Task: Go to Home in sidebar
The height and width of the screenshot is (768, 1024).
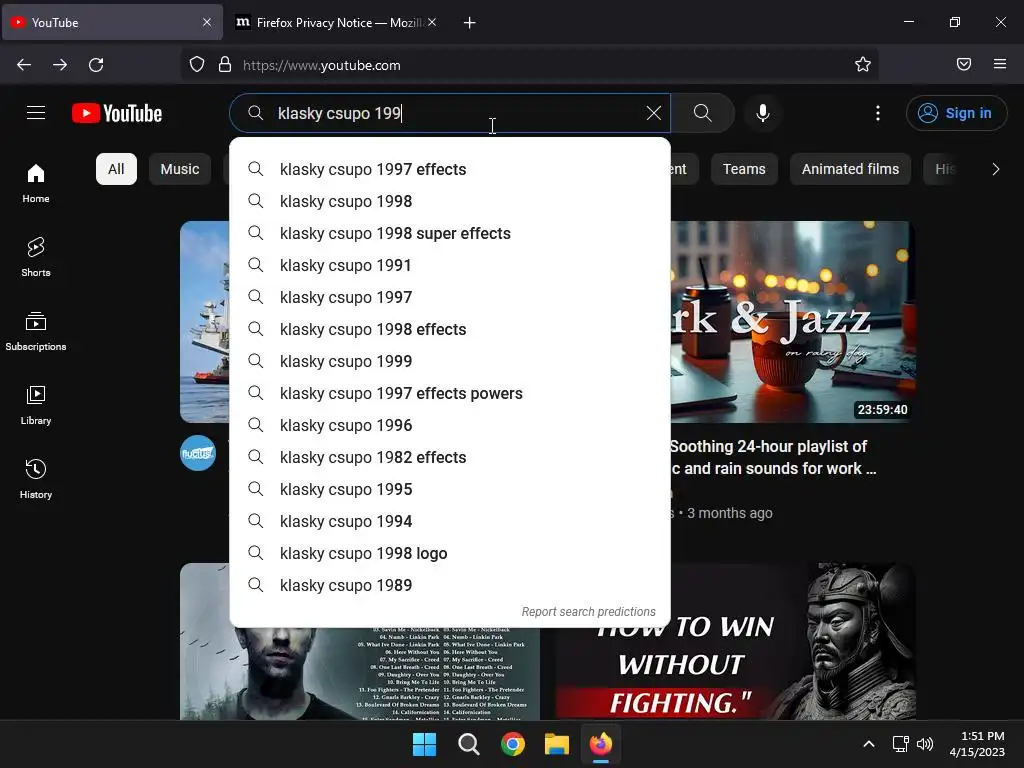Action: pyautogui.click(x=36, y=184)
